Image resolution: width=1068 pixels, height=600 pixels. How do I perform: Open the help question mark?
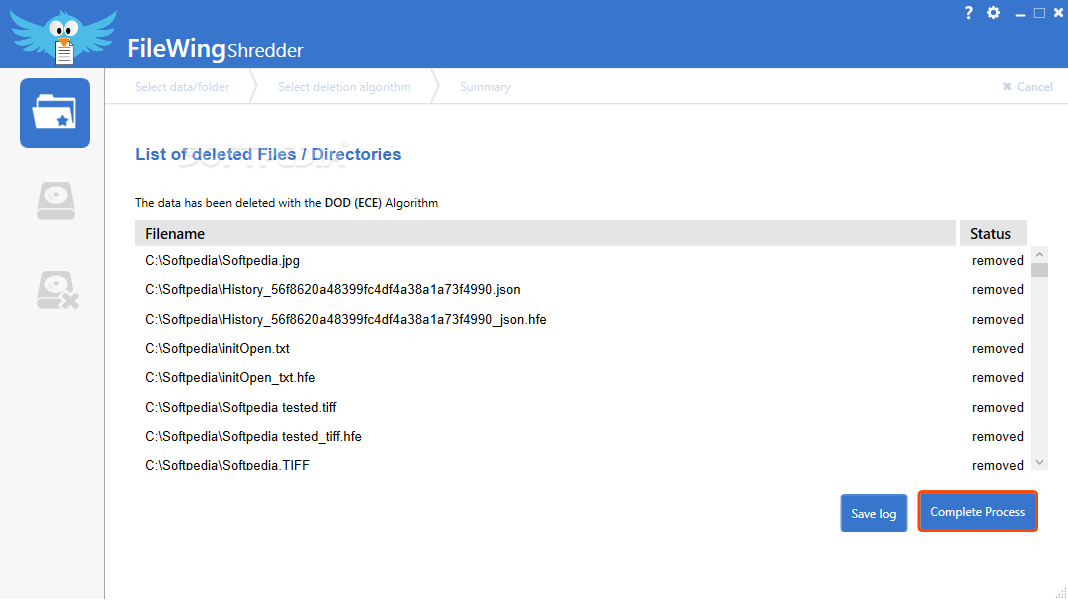(x=969, y=13)
